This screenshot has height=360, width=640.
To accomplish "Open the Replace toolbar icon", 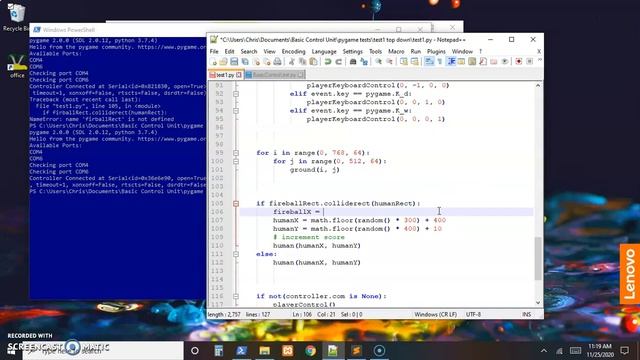I will (364, 62).
